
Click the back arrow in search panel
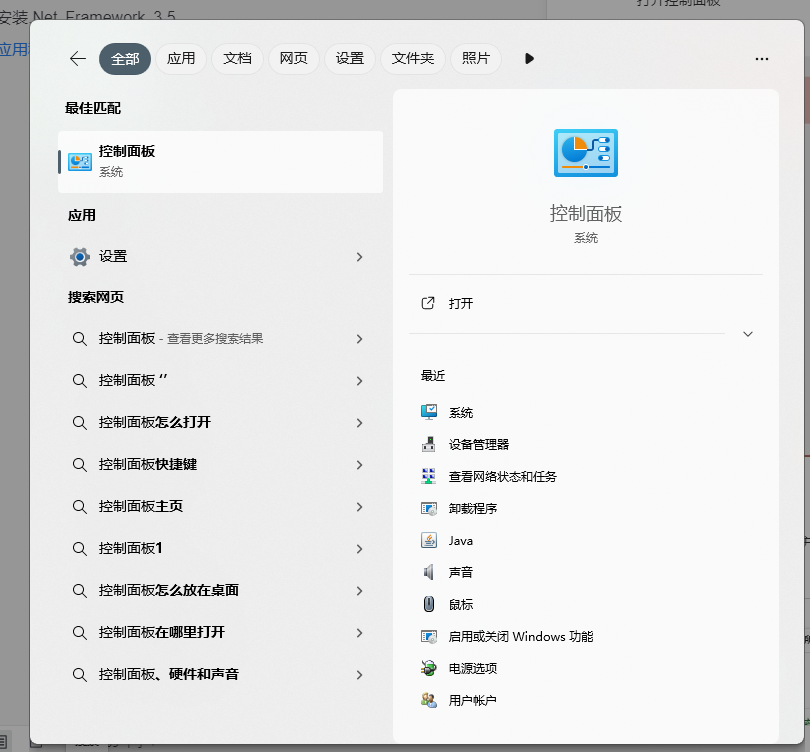[77, 58]
